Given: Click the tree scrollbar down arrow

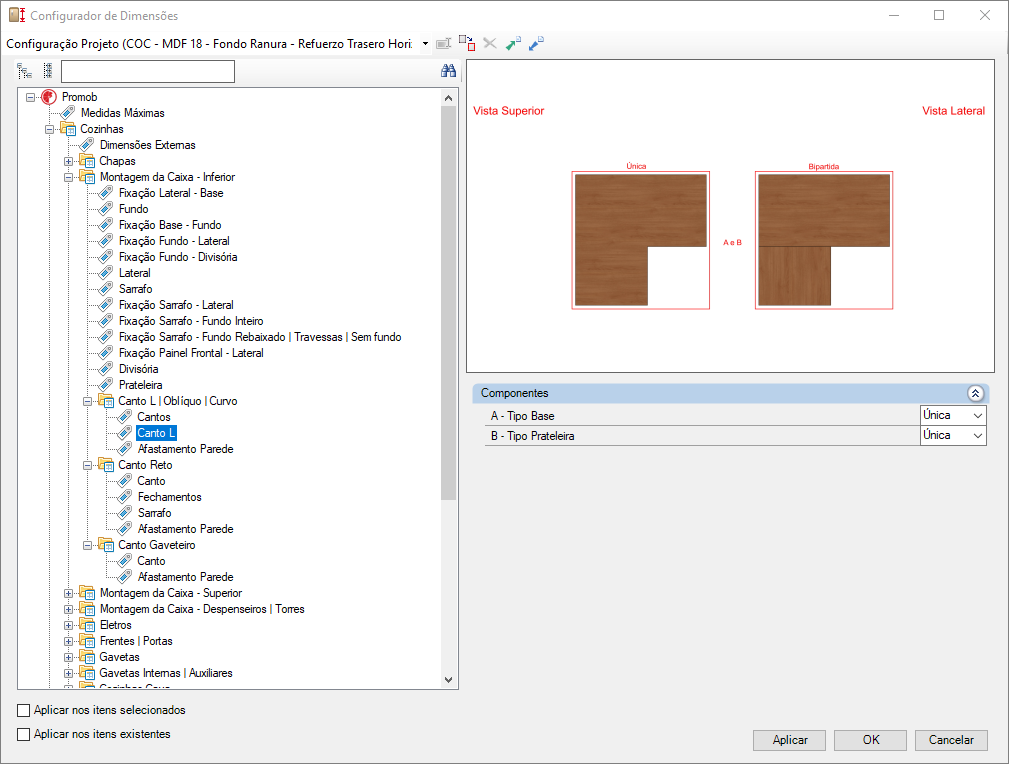Looking at the screenshot, I should click(x=449, y=680).
